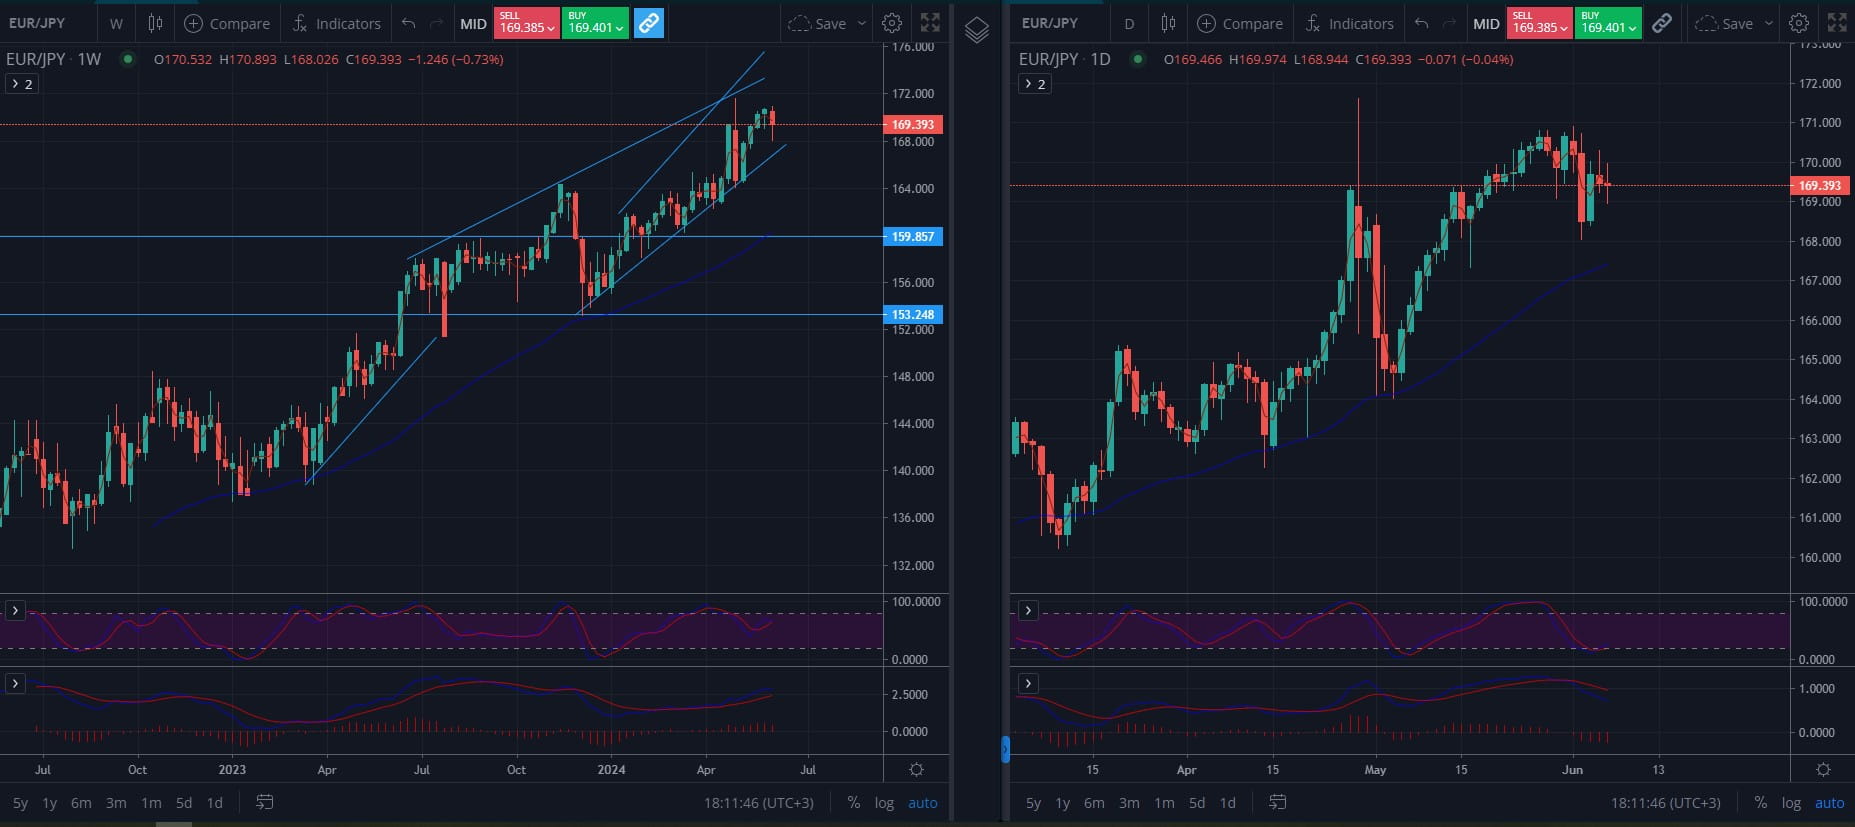Toggle log scale in right chart
This screenshot has height=827, width=1855.
pyautogui.click(x=1791, y=803)
